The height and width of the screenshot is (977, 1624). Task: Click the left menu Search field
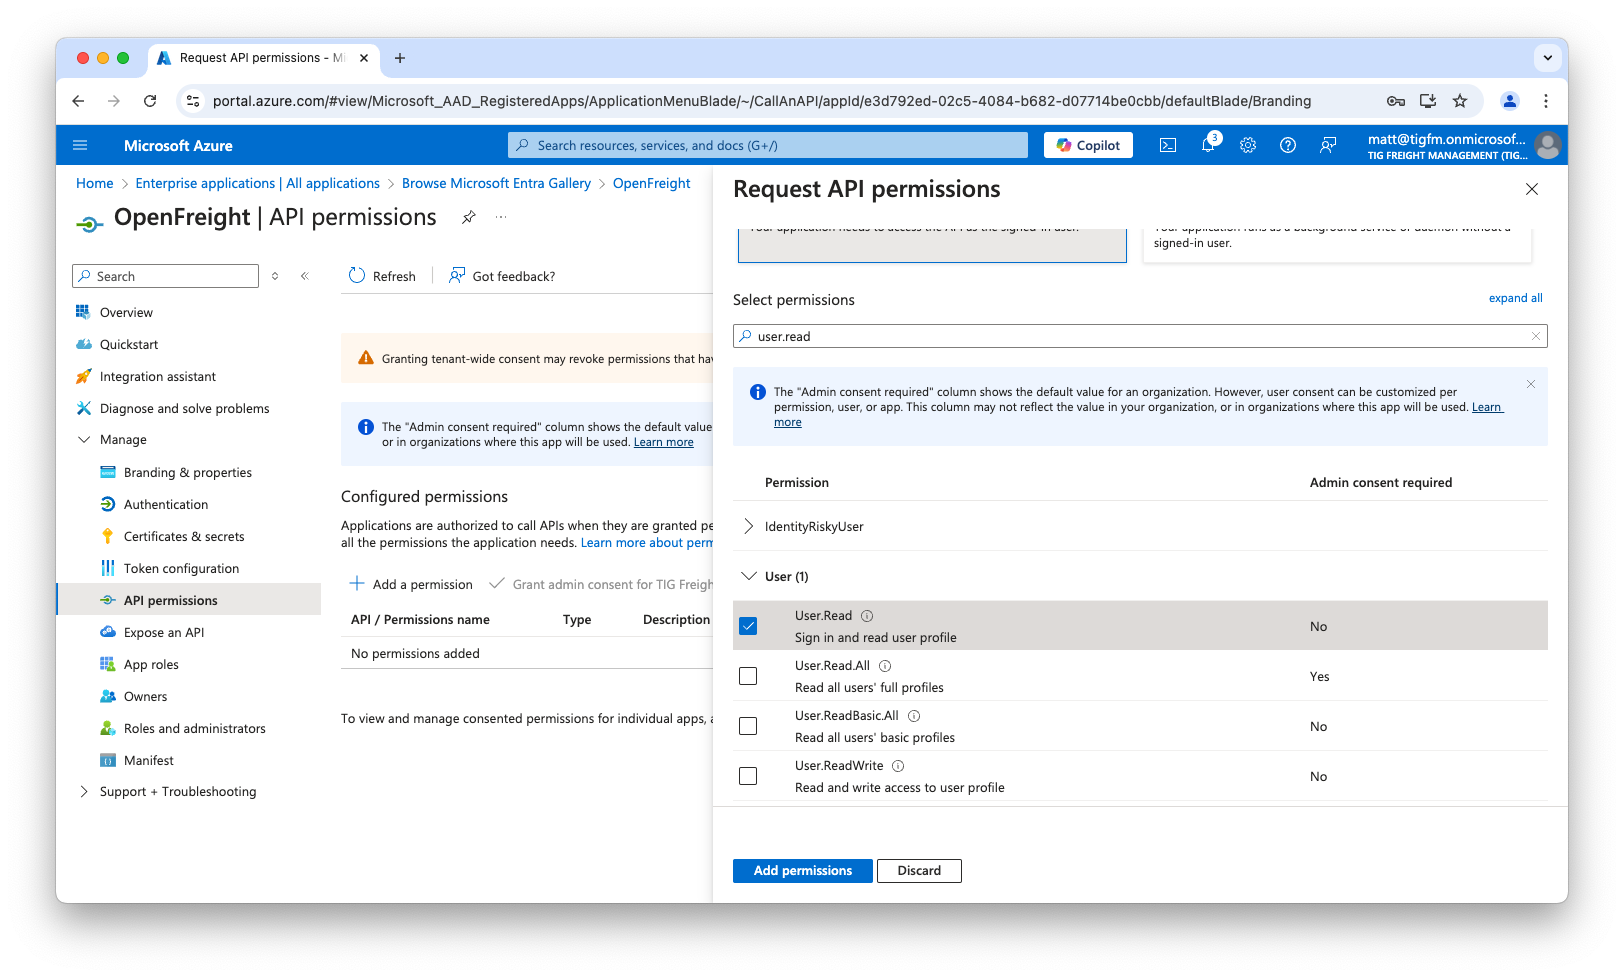(166, 276)
